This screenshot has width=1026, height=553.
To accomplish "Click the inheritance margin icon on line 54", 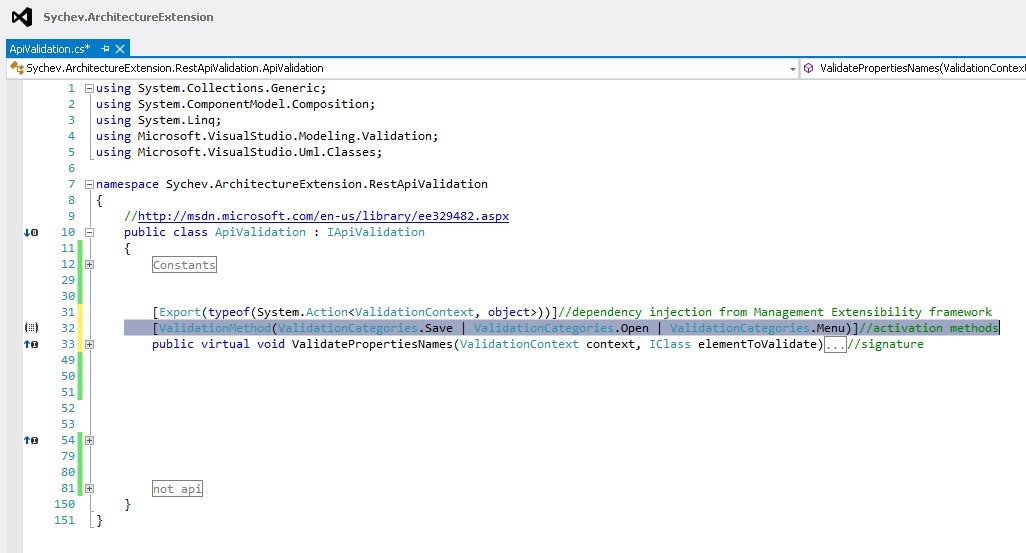I will [x=31, y=440].
